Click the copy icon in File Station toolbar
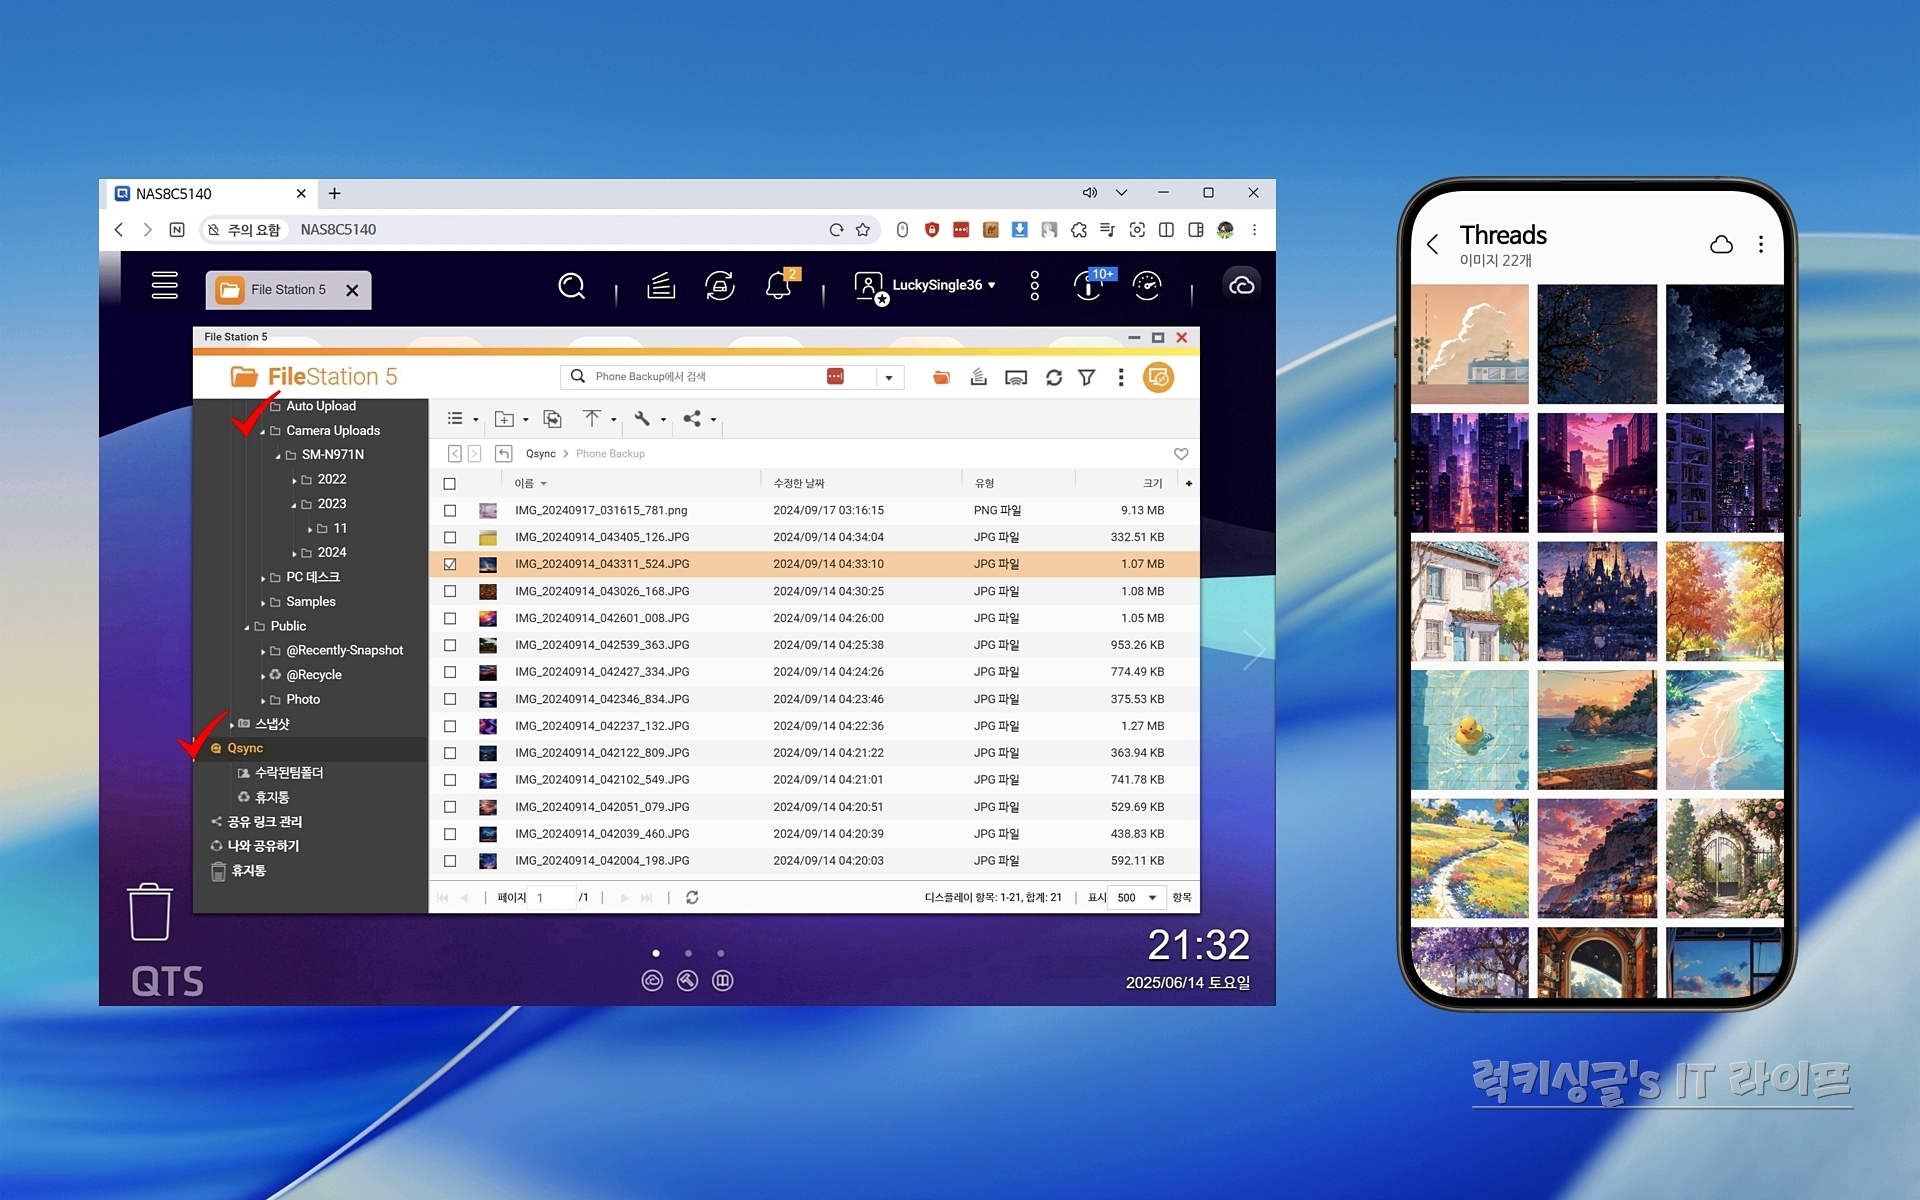The image size is (1920, 1200). [552, 419]
